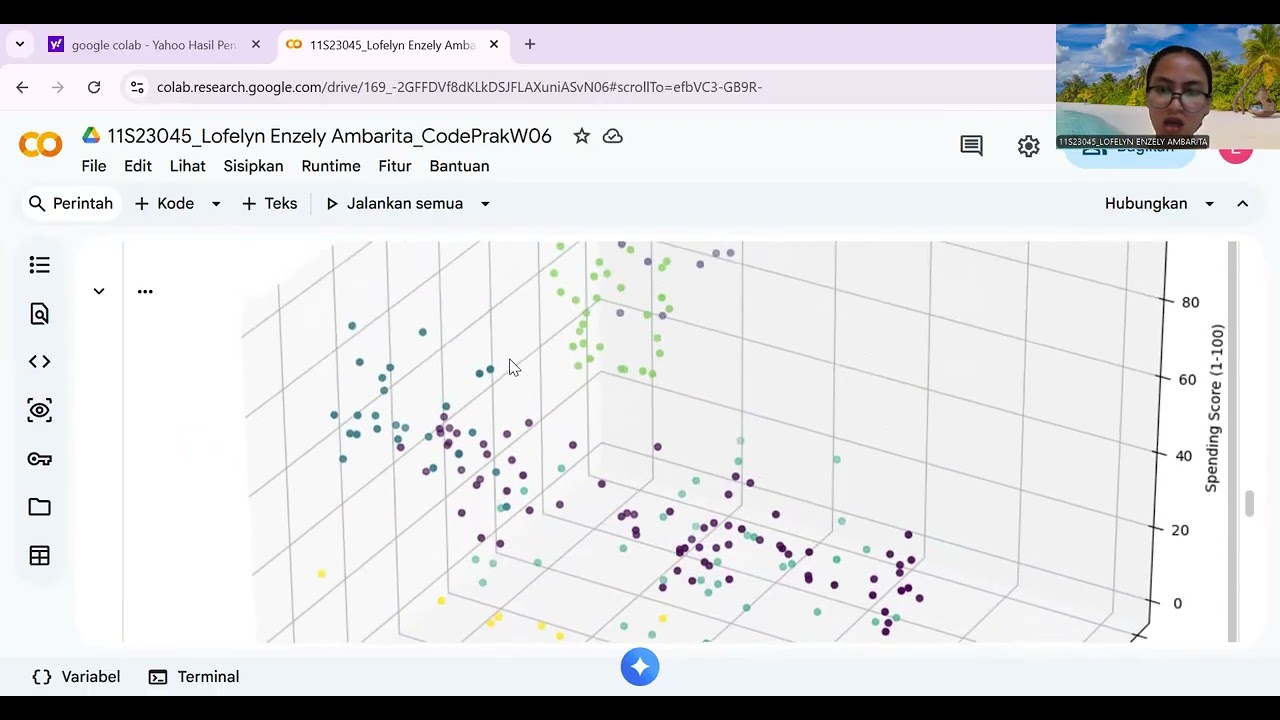Click the notebook title to rename
Viewport: 1280px width, 720px height.
tap(329, 136)
